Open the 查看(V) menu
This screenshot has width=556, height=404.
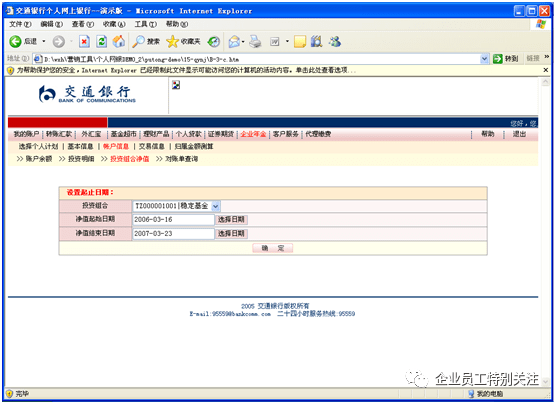(x=83, y=24)
